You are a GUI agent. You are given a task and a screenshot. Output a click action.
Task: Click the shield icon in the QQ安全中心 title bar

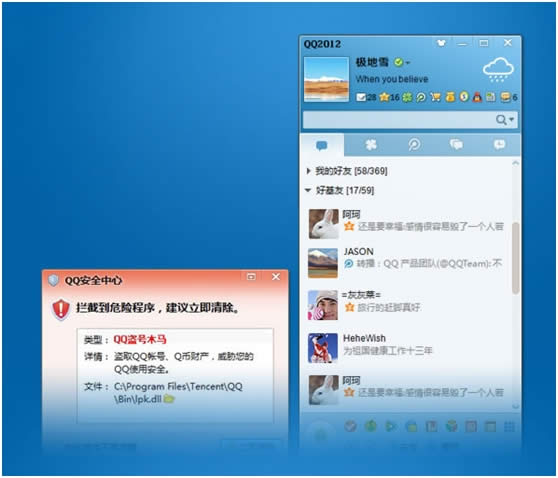coord(53,280)
